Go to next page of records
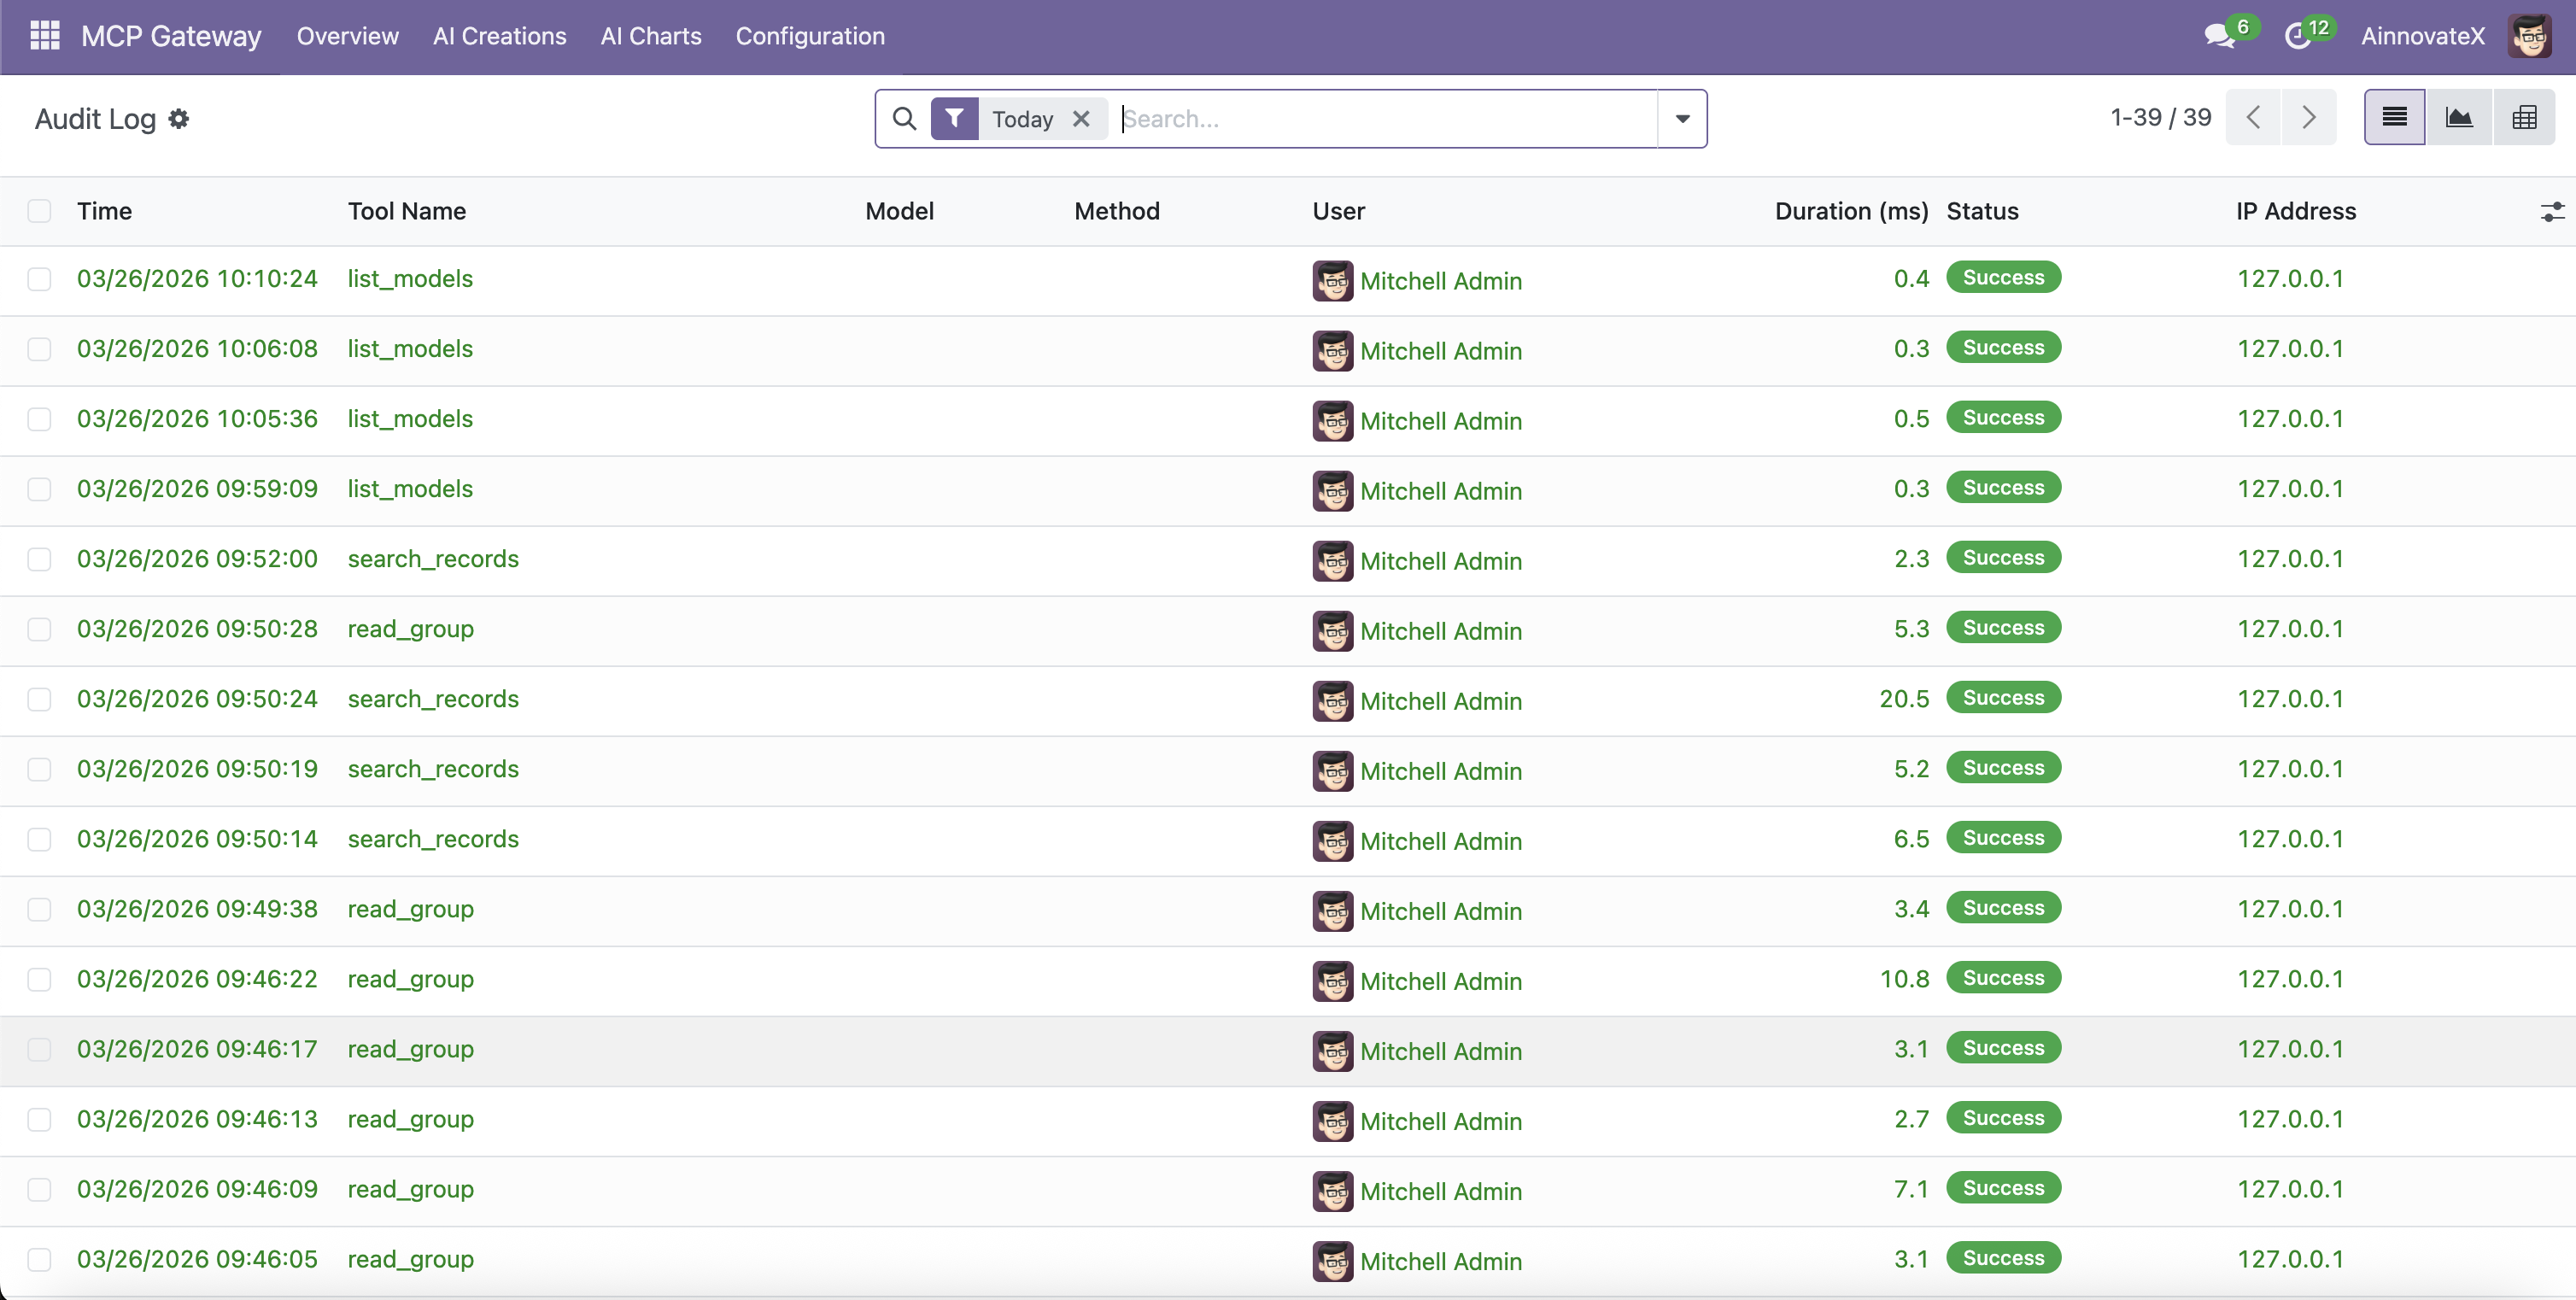Viewport: 2576px width, 1300px height. 2308,118
